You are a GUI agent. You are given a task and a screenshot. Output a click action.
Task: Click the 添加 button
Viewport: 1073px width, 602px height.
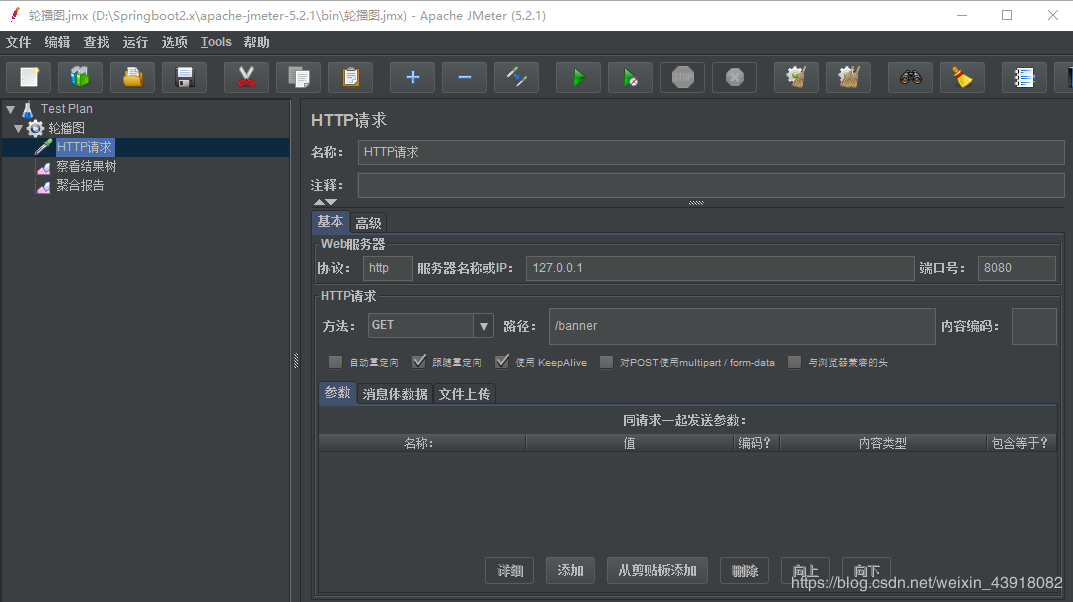click(570, 570)
